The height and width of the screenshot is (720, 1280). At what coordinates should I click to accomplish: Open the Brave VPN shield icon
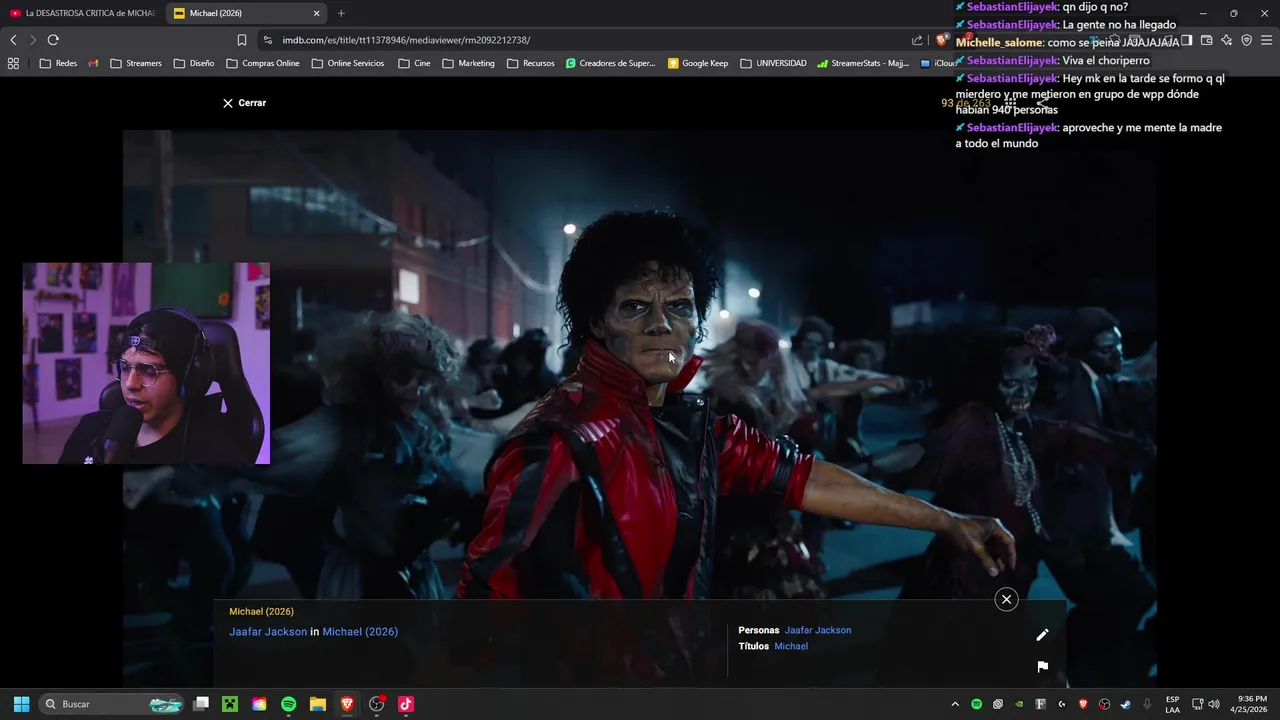1246,40
